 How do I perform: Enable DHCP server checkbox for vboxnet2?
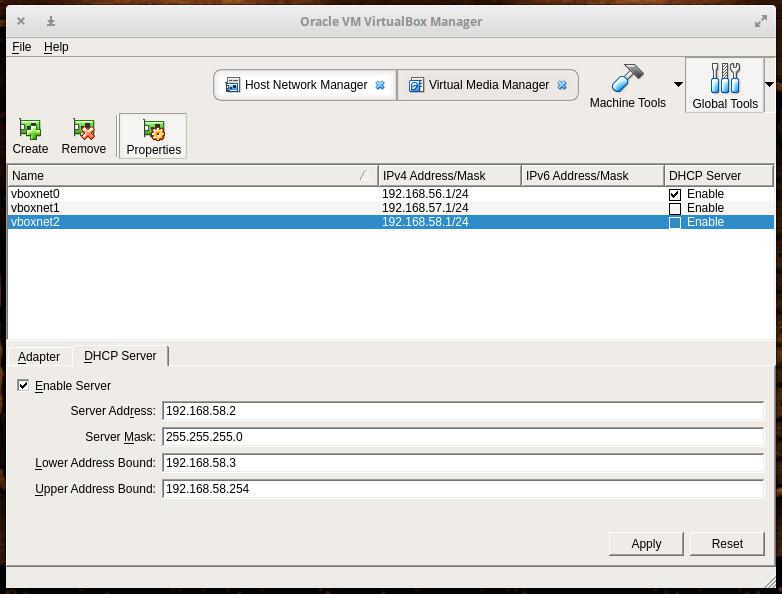(x=674, y=222)
